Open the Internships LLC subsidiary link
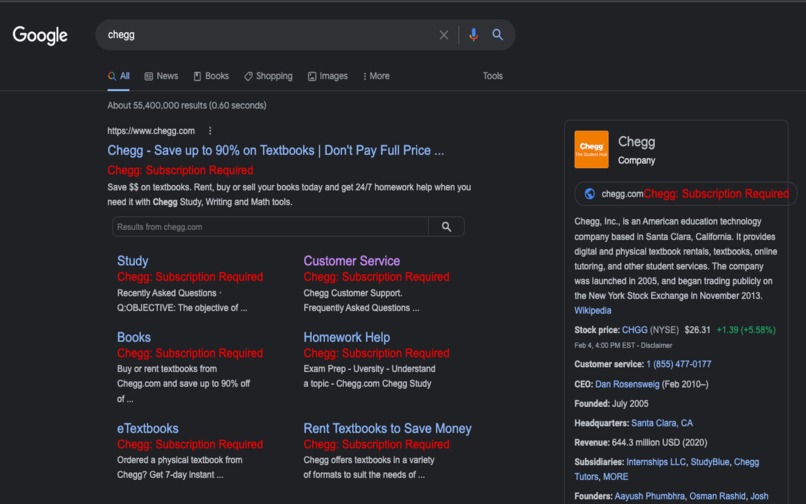Screen dimensions: 806x504 pyautogui.click(x=655, y=462)
